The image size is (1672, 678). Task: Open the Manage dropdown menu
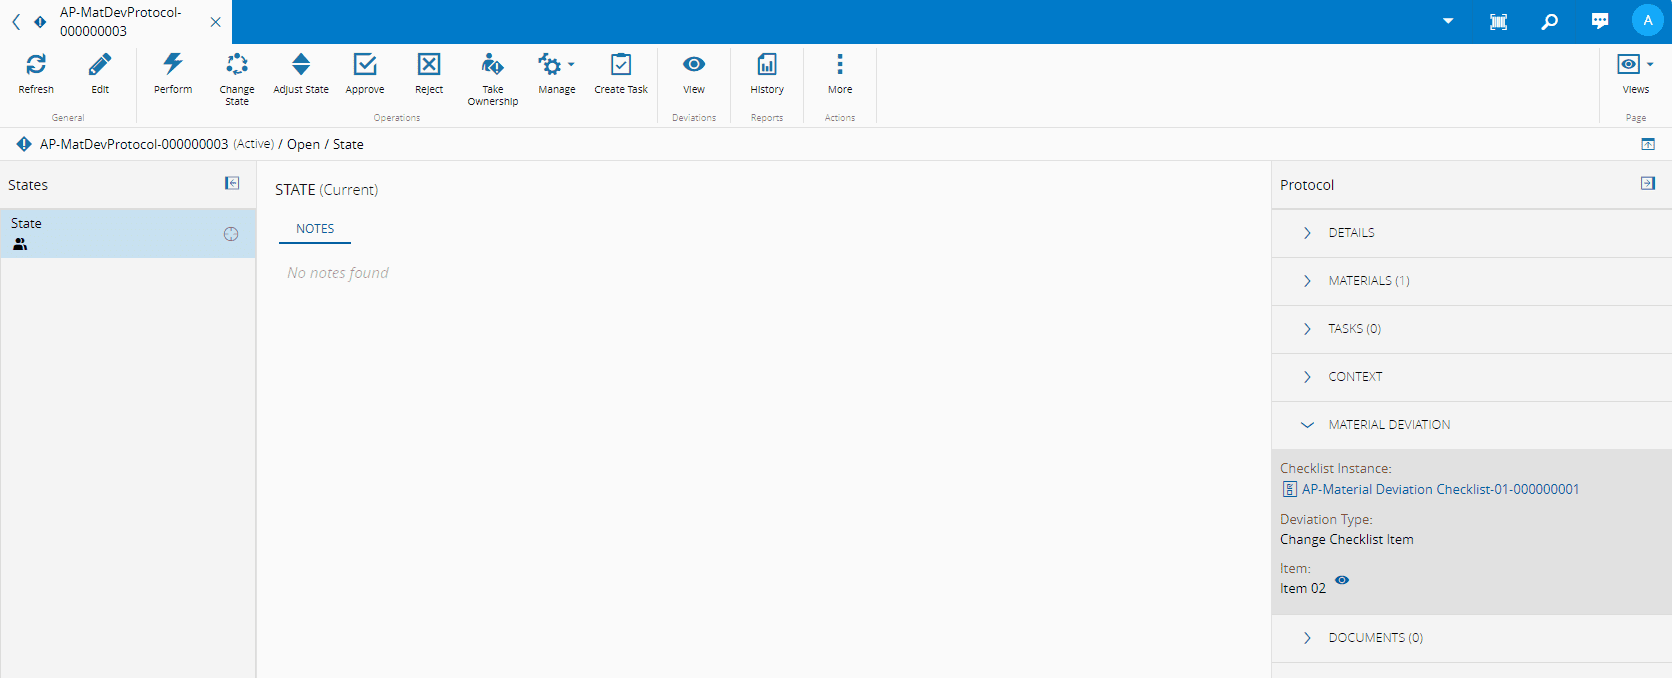coord(556,66)
